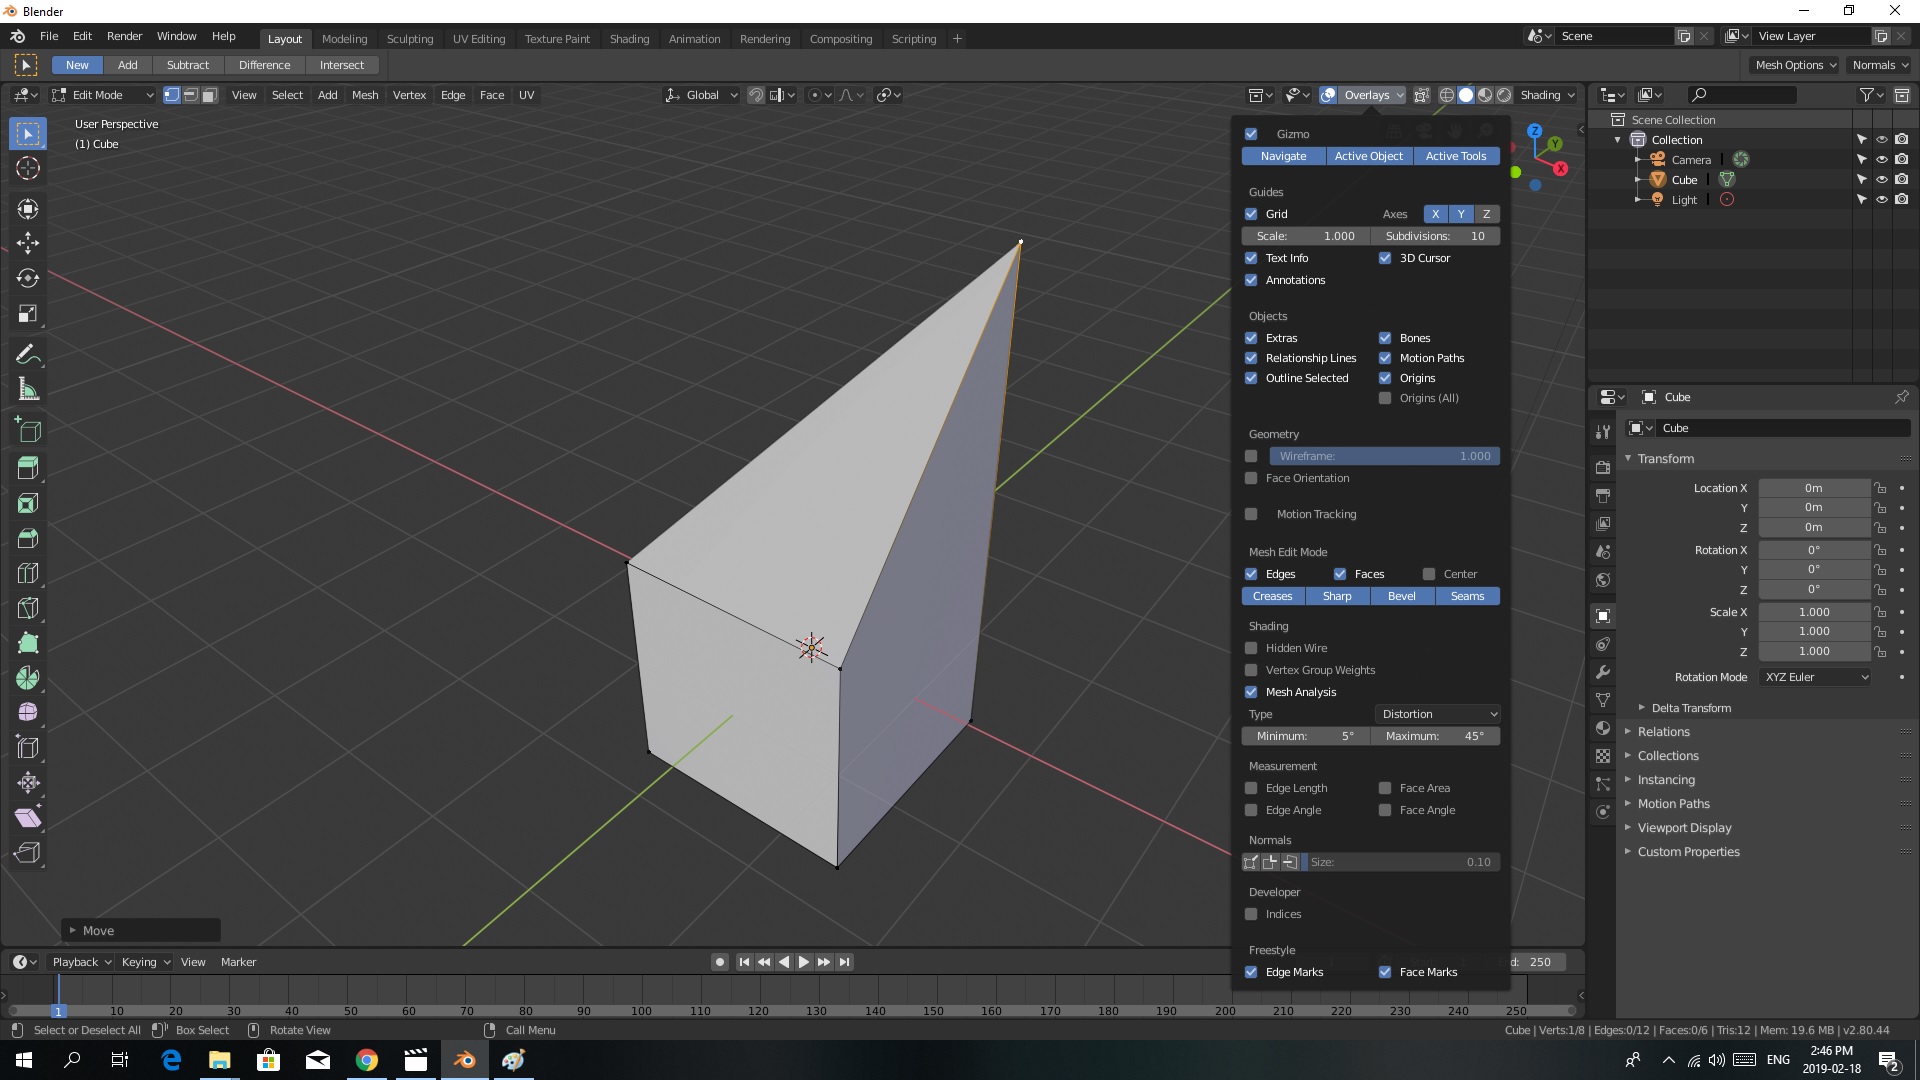Image resolution: width=1920 pixels, height=1080 pixels.
Task: Toggle the Creases overlay button
Action: pyautogui.click(x=1273, y=596)
